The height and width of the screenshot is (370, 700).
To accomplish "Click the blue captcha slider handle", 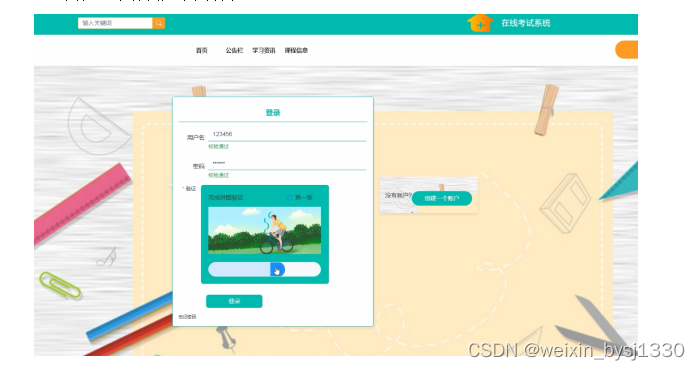I will [277, 270].
